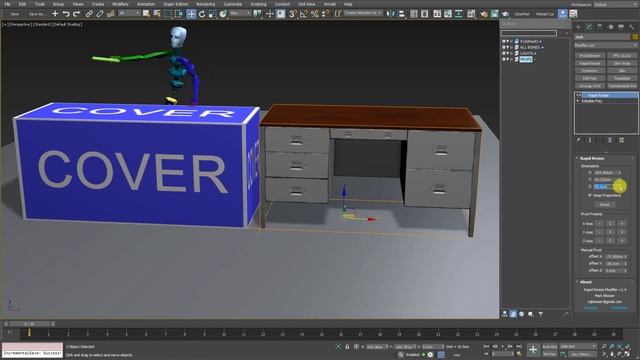The height and width of the screenshot is (360, 640).
Task: Open the Modifiers menu
Action: (x=120, y=4)
